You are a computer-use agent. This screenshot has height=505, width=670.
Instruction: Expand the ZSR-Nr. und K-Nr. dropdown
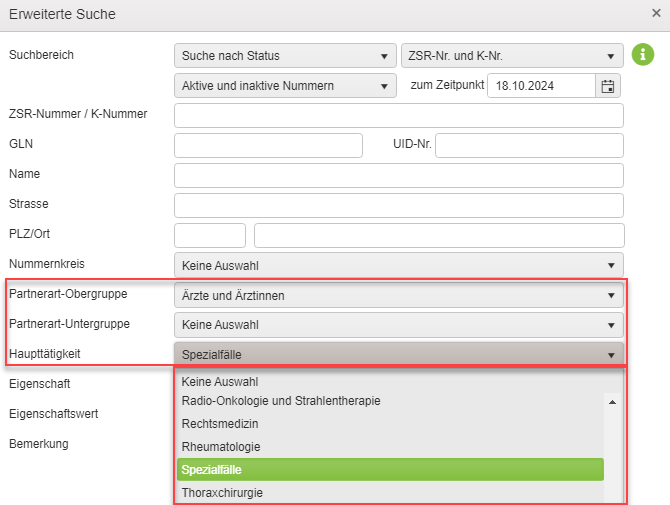click(x=512, y=56)
